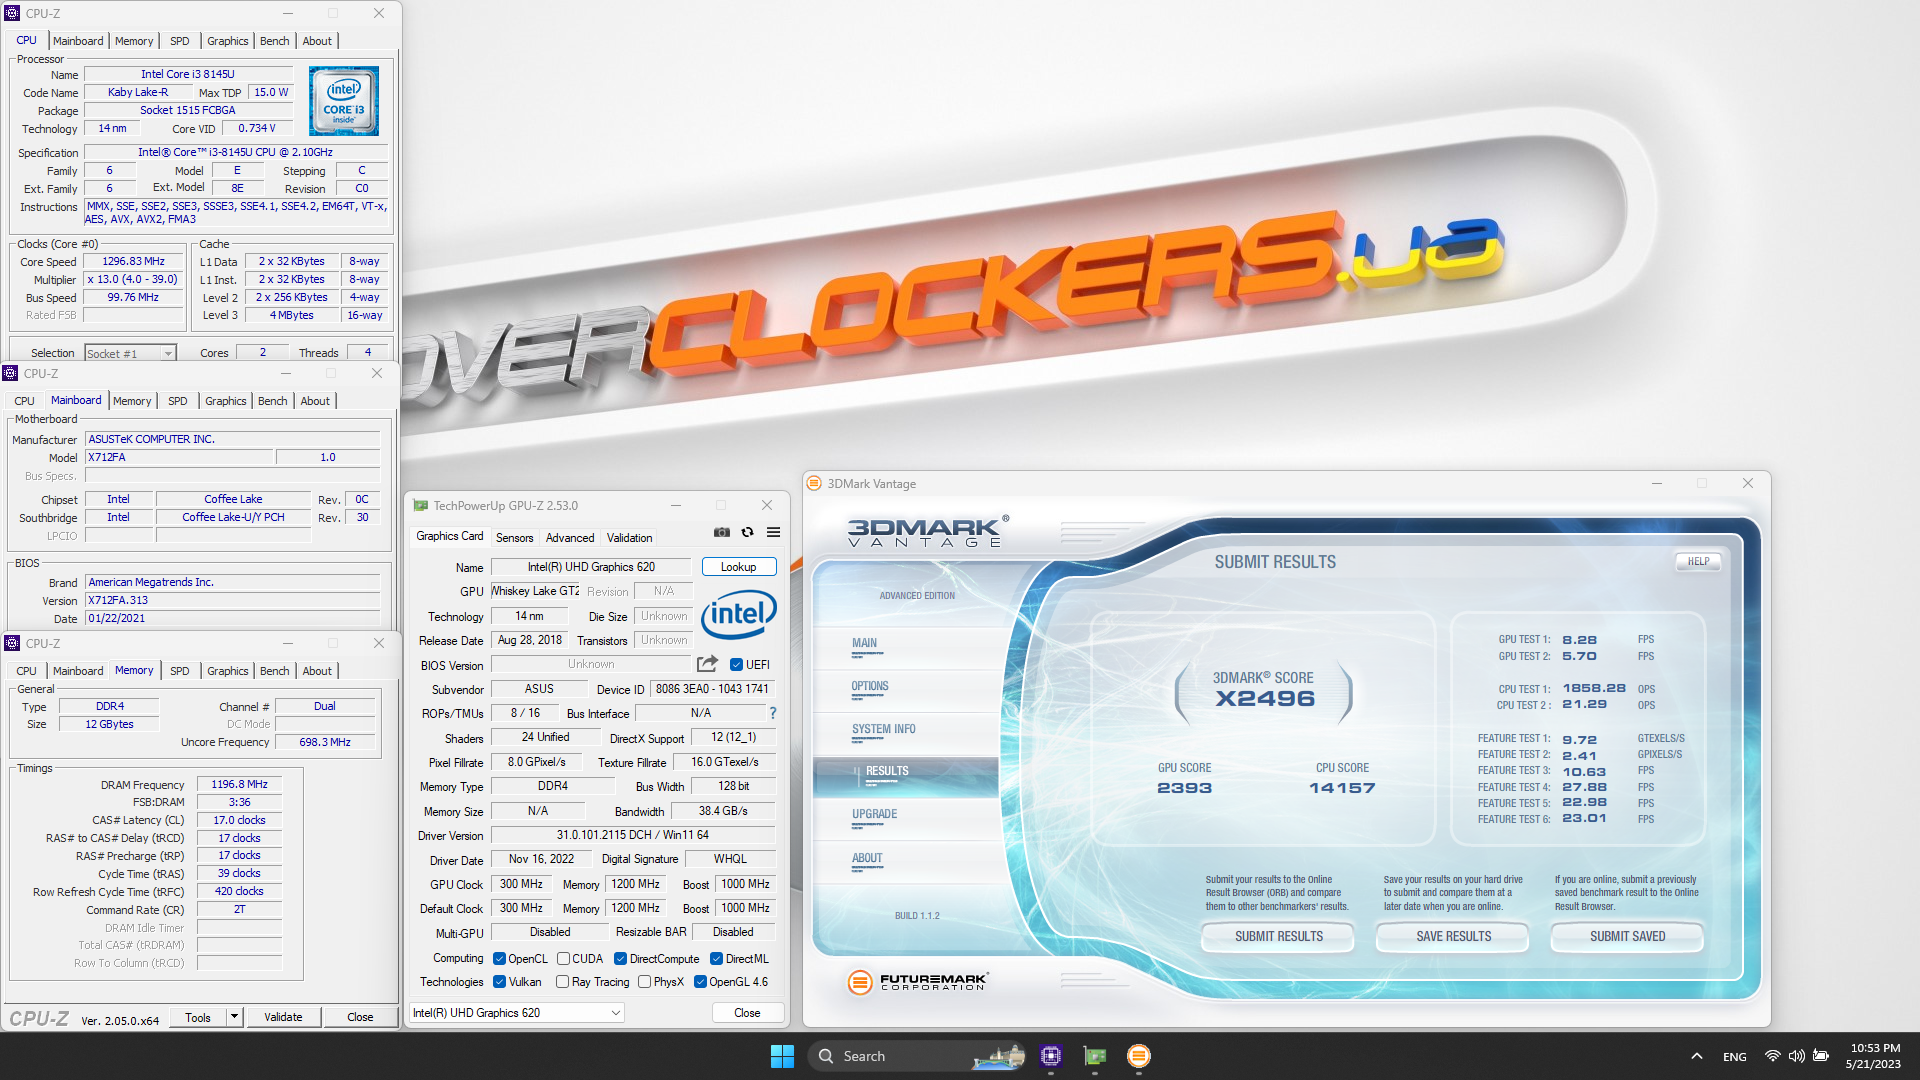Toggle the DirectCompute checkbox
Image resolution: width=1920 pixels, height=1080 pixels.
tap(620, 959)
